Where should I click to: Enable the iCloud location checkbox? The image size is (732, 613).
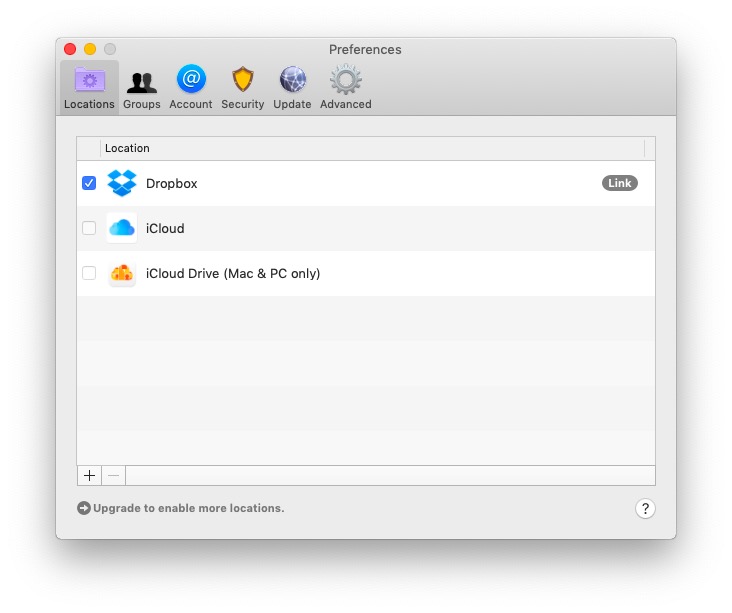[x=89, y=228]
